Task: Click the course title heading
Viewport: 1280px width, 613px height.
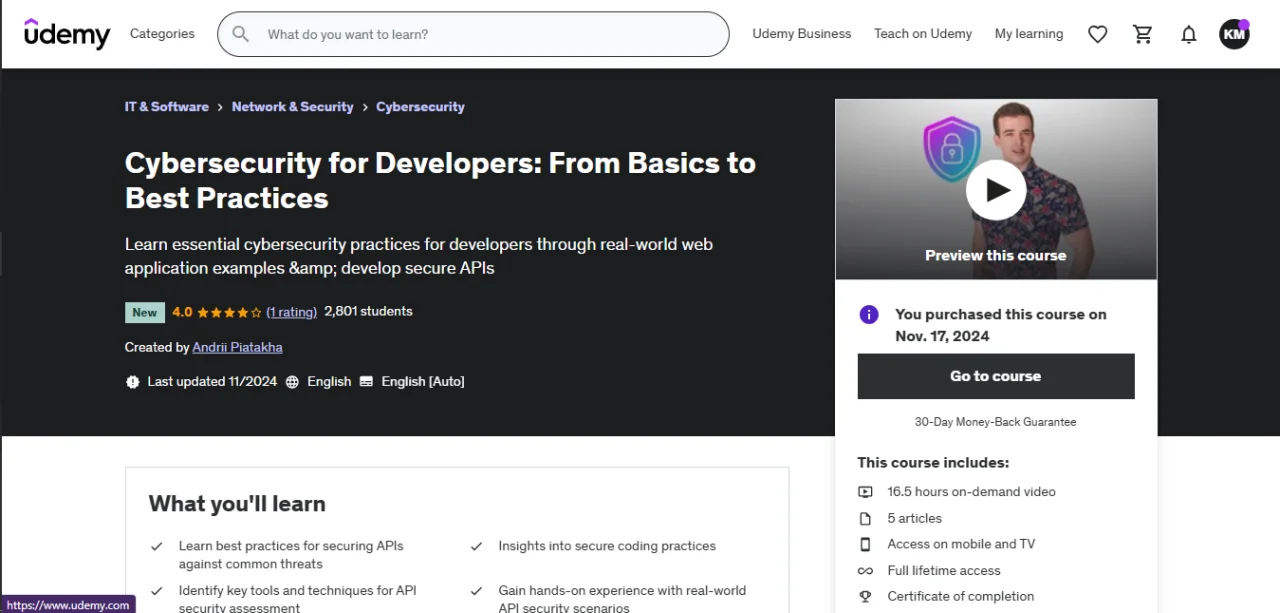Action: click(x=440, y=180)
